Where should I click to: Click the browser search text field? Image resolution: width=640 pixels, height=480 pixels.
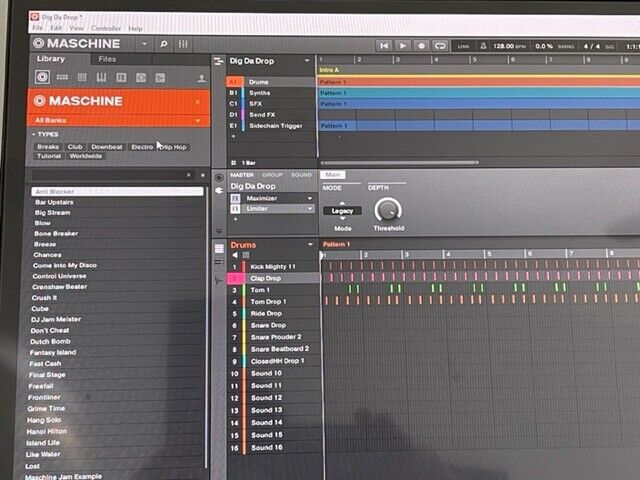(108, 175)
